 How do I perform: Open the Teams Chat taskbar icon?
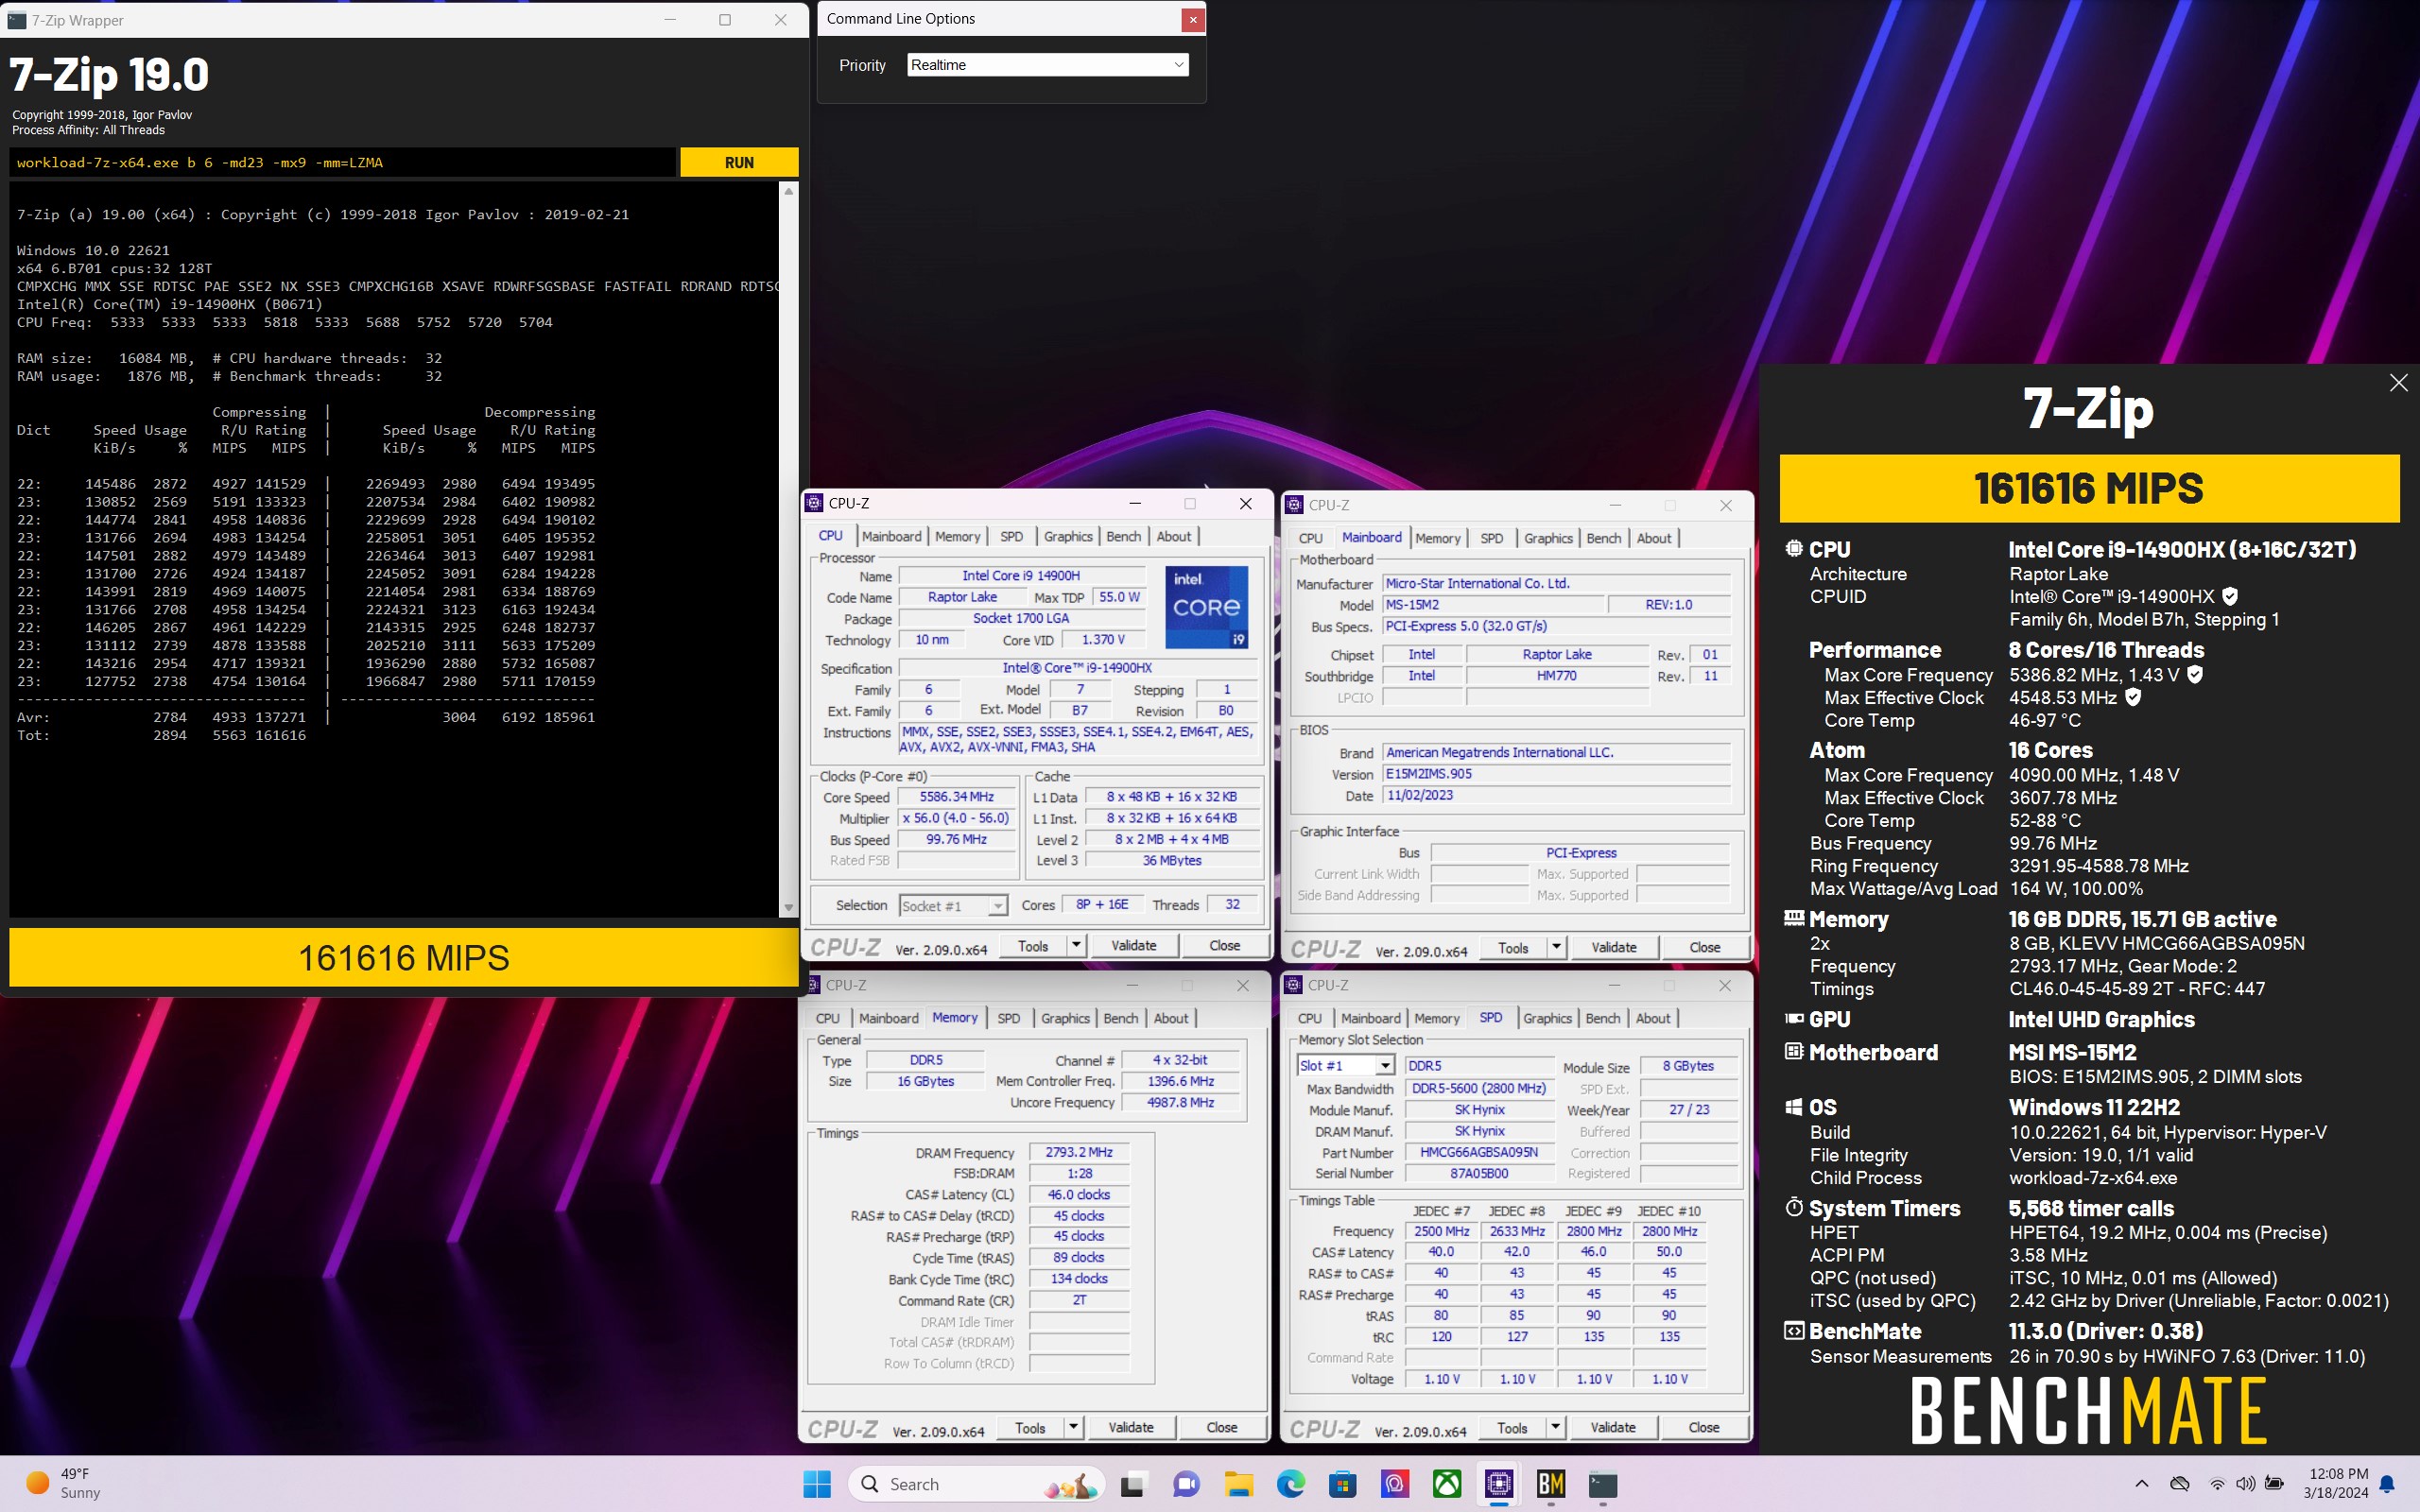[x=1186, y=1484]
